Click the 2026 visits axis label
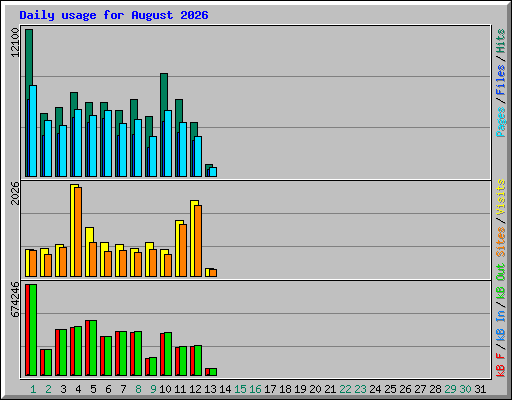The height and width of the screenshot is (400, 512). (x=15, y=193)
